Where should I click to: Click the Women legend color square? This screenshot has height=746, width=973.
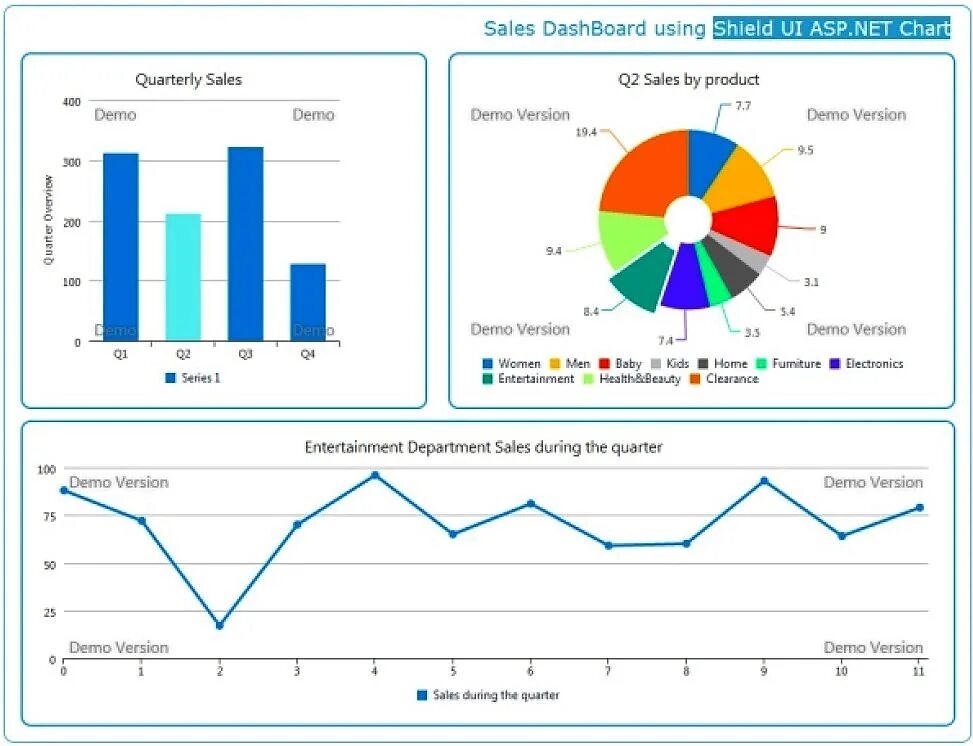coord(488,363)
